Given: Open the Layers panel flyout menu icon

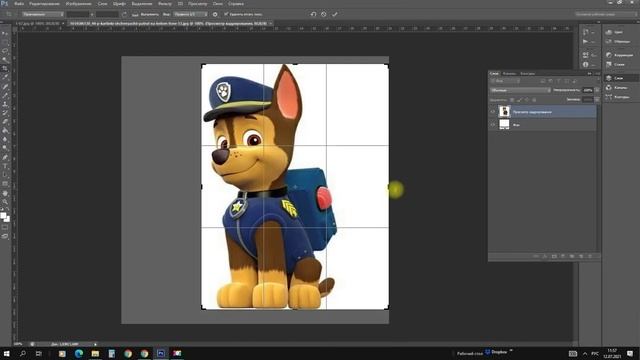Looking at the screenshot, I should coord(598,73).
